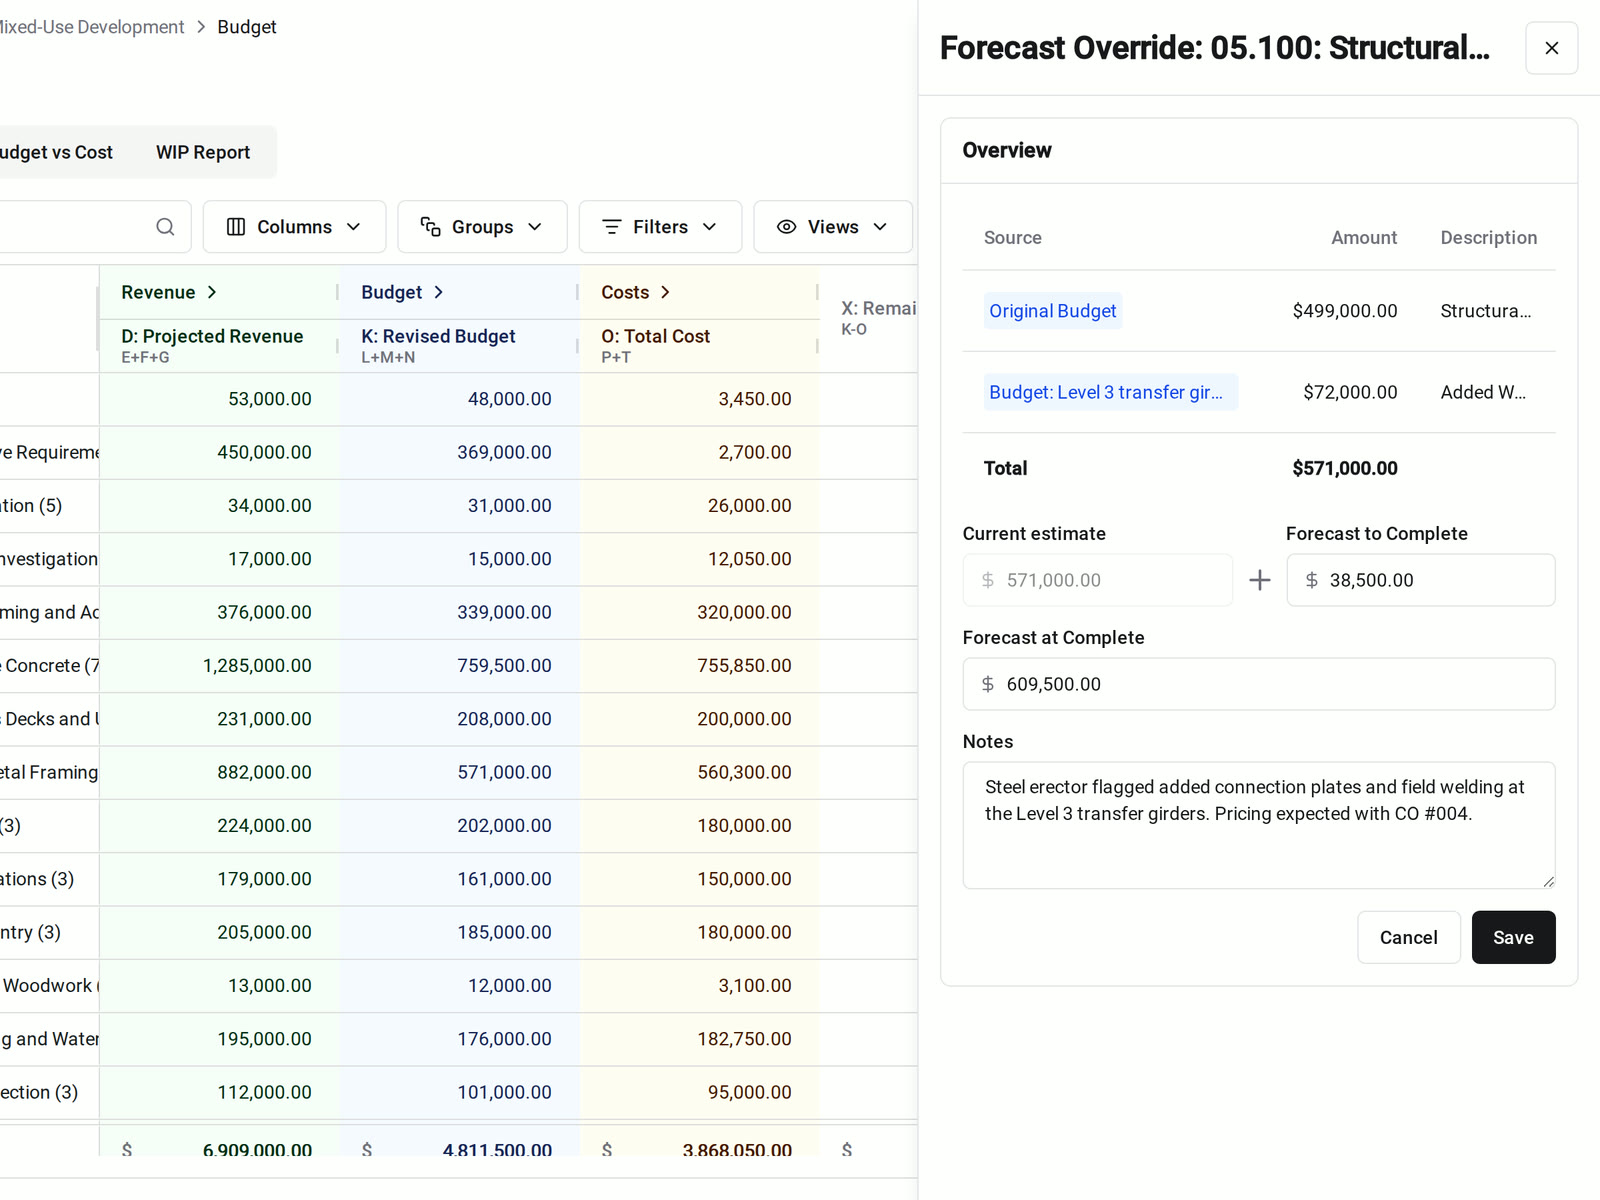This screenshot has width=1600, height=1200.
Task: Open the Views dropdown
Action: 833,227
